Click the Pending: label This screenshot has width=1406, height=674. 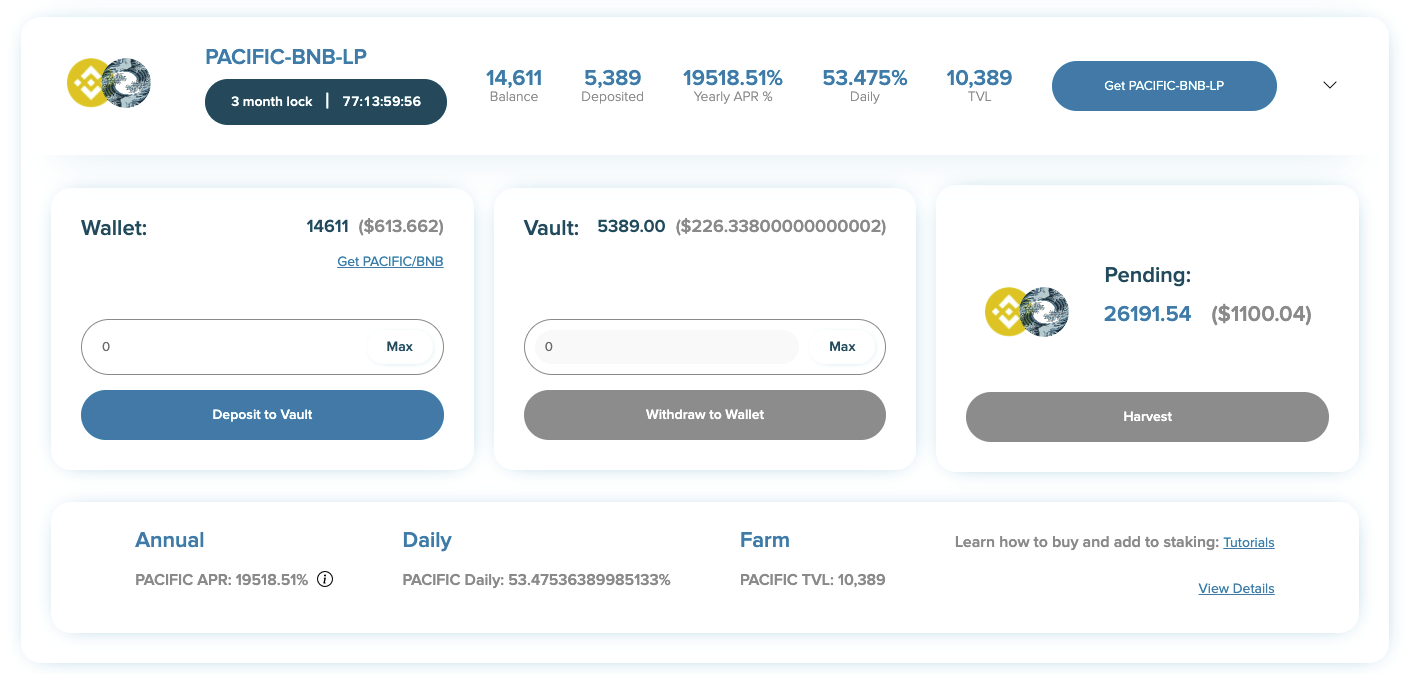pos(1147,275)
